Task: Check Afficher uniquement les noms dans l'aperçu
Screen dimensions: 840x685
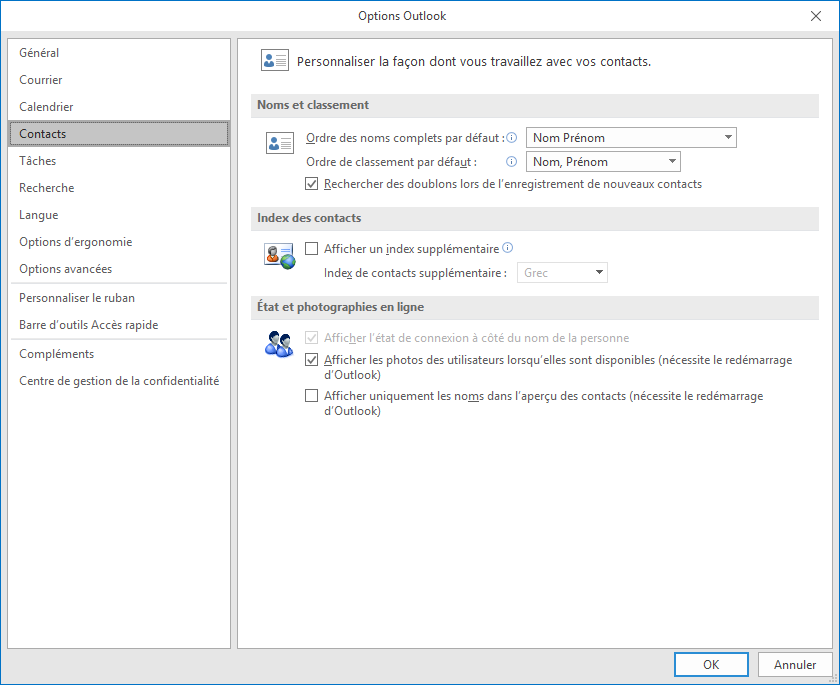Action: click(311, 396)
